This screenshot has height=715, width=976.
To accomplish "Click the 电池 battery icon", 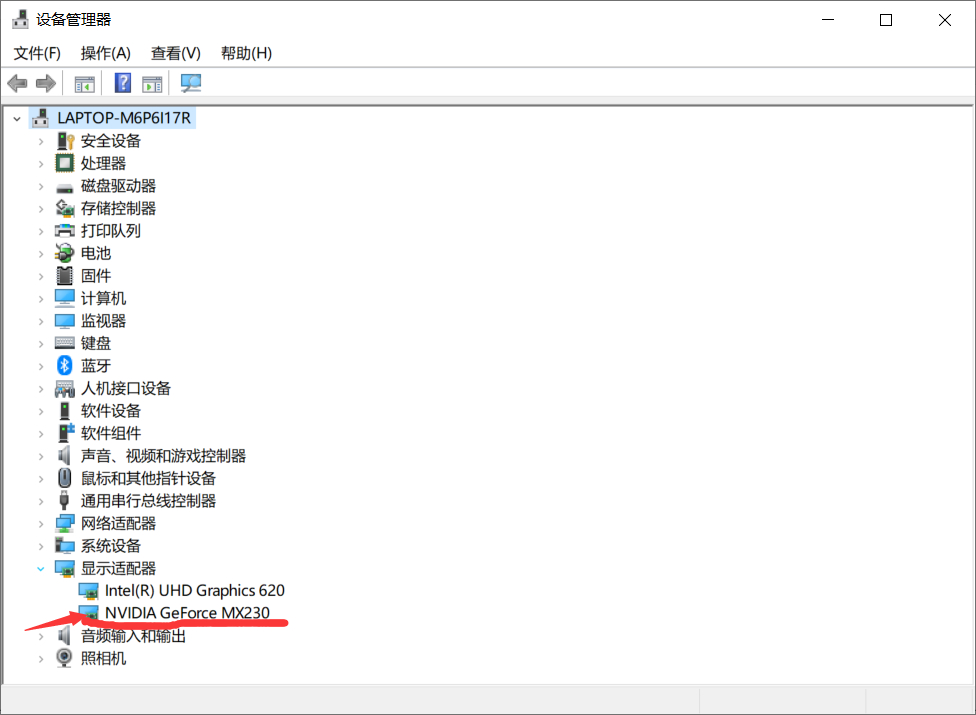I will [65, 253].
